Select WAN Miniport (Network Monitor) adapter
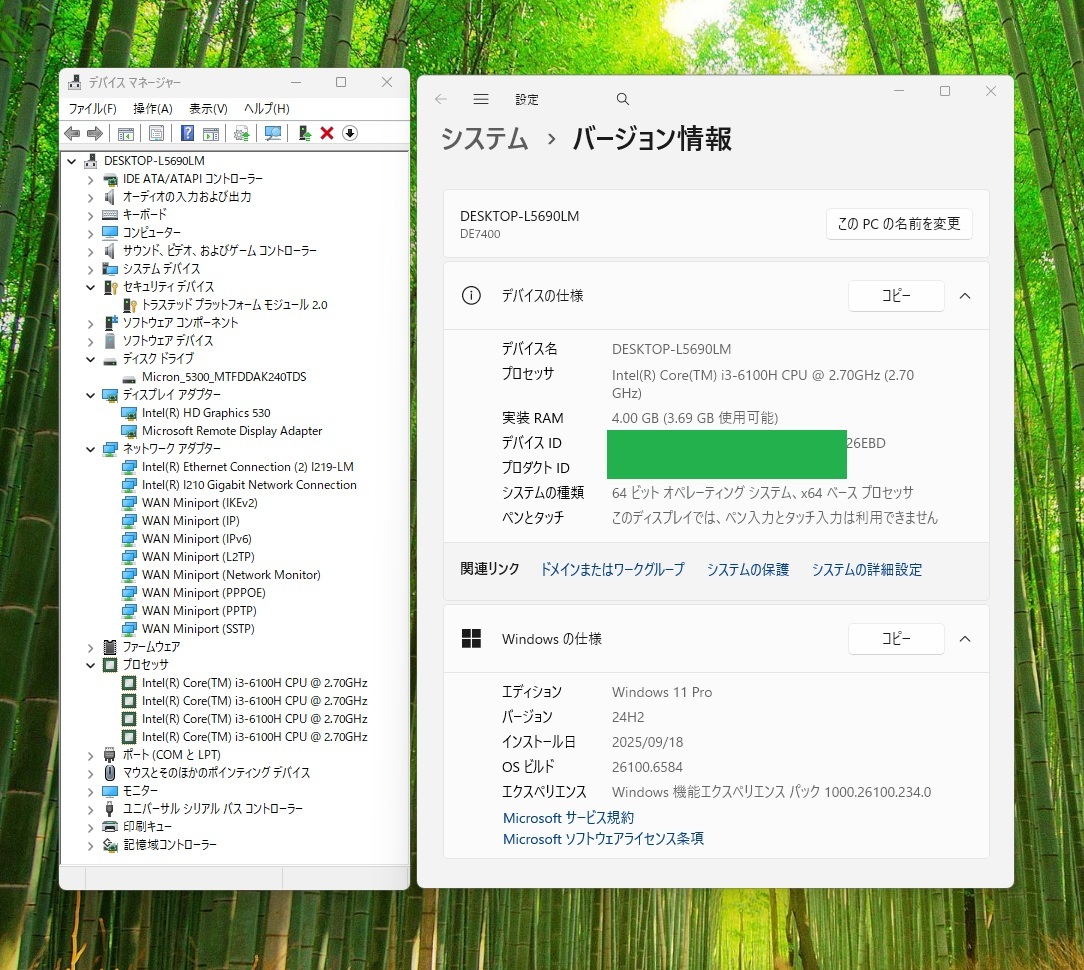Image resolution: width=1084 pixels, height=970 pixels. tap(231, 575)
